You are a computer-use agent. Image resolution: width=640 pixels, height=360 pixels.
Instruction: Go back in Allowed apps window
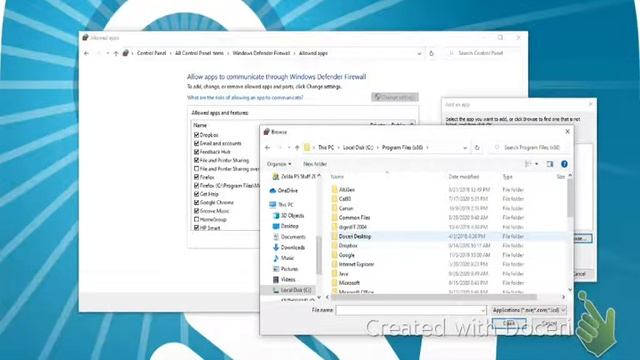[87, 53]
